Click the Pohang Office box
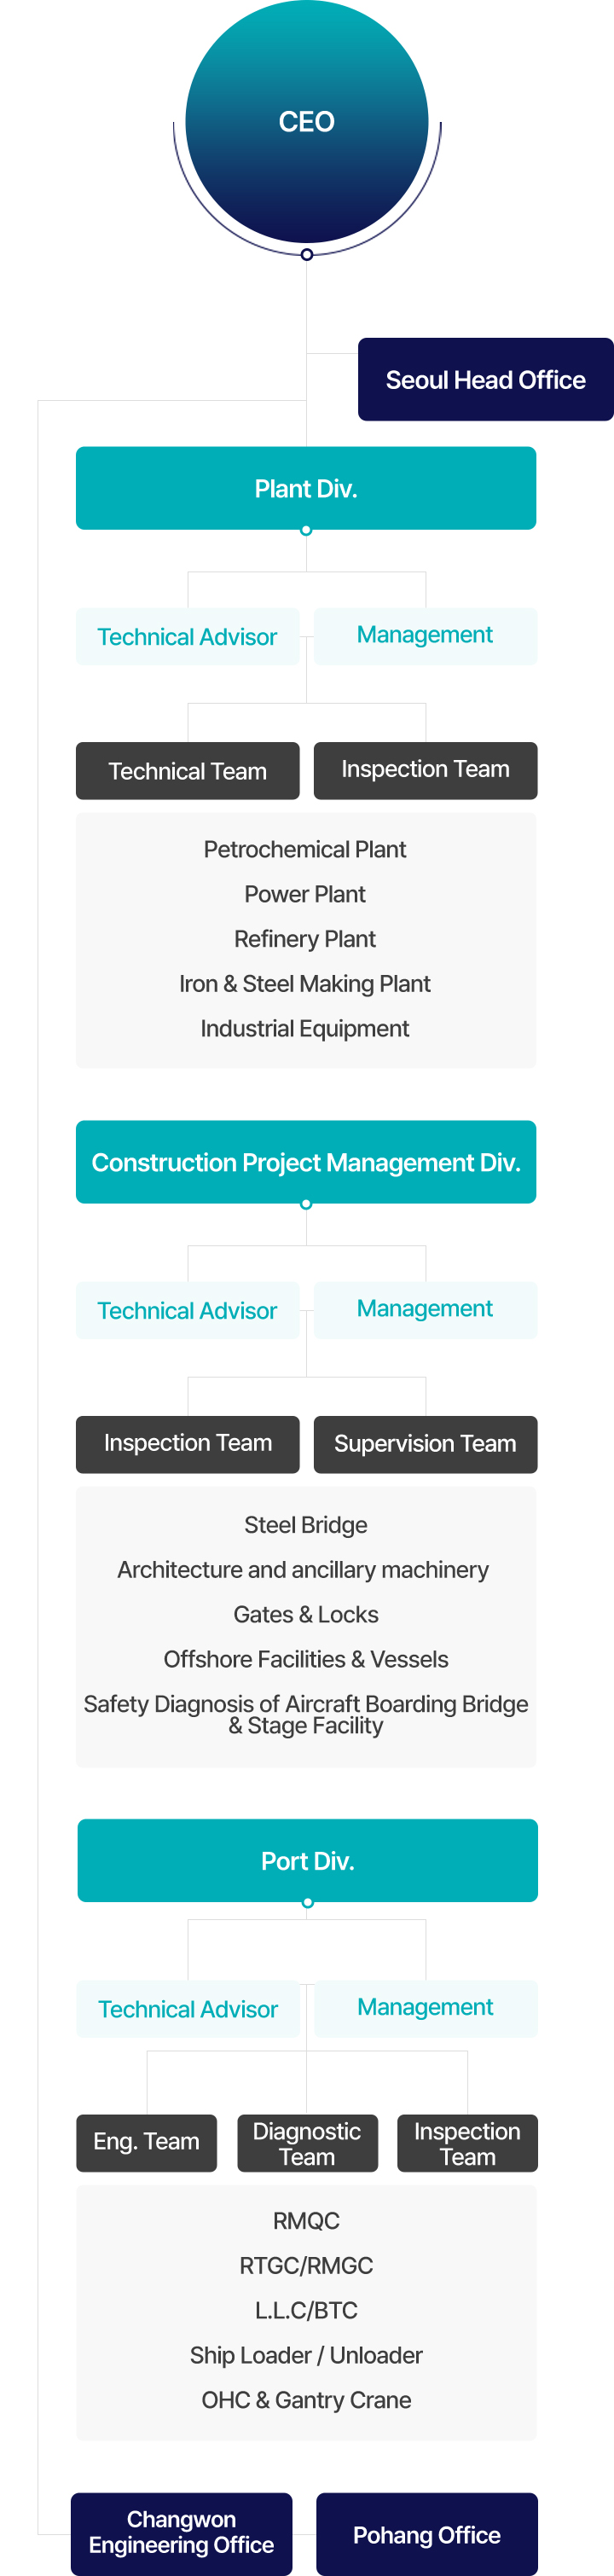Screen dimensions: 614x2576 pyautogui.click(x=427, y=2533)
